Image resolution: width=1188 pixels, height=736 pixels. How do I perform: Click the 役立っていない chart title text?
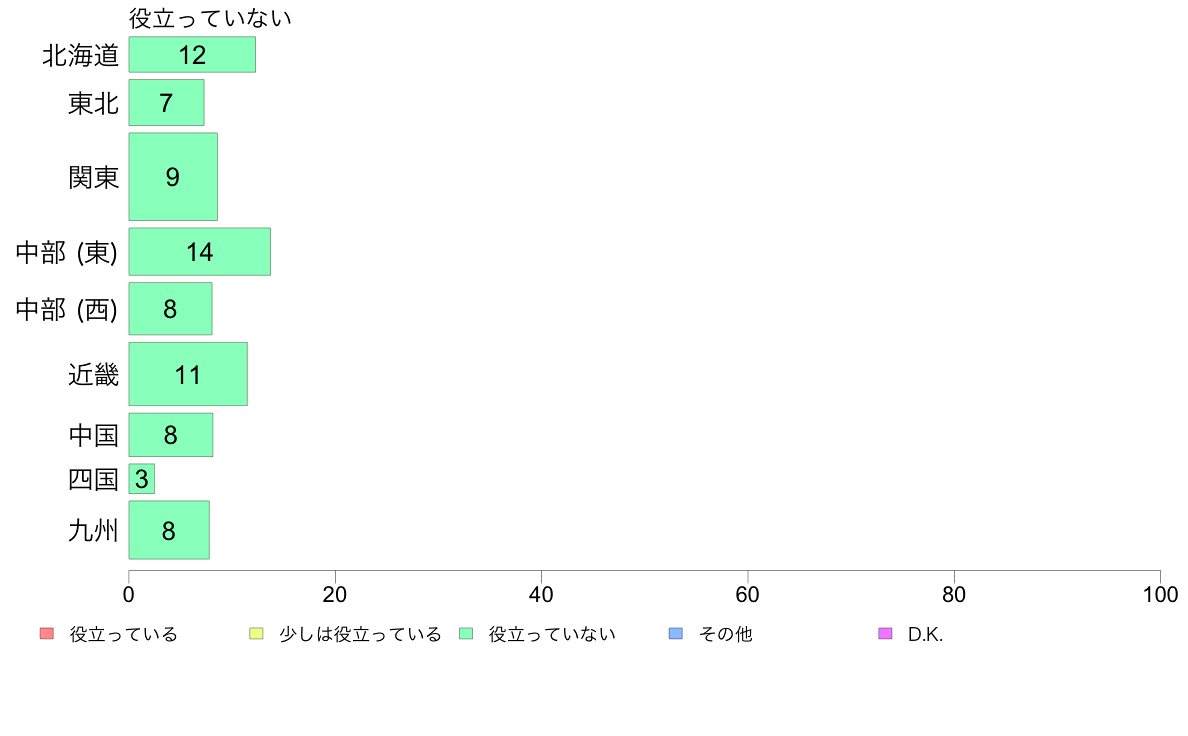point(210,18)
